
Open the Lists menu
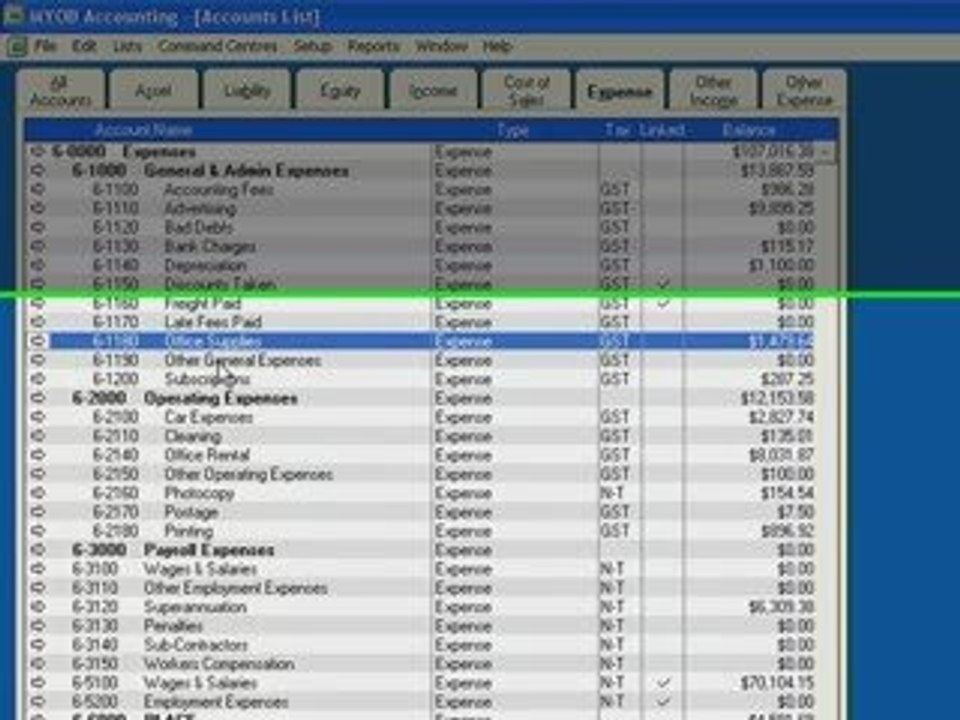pos(127,46)
